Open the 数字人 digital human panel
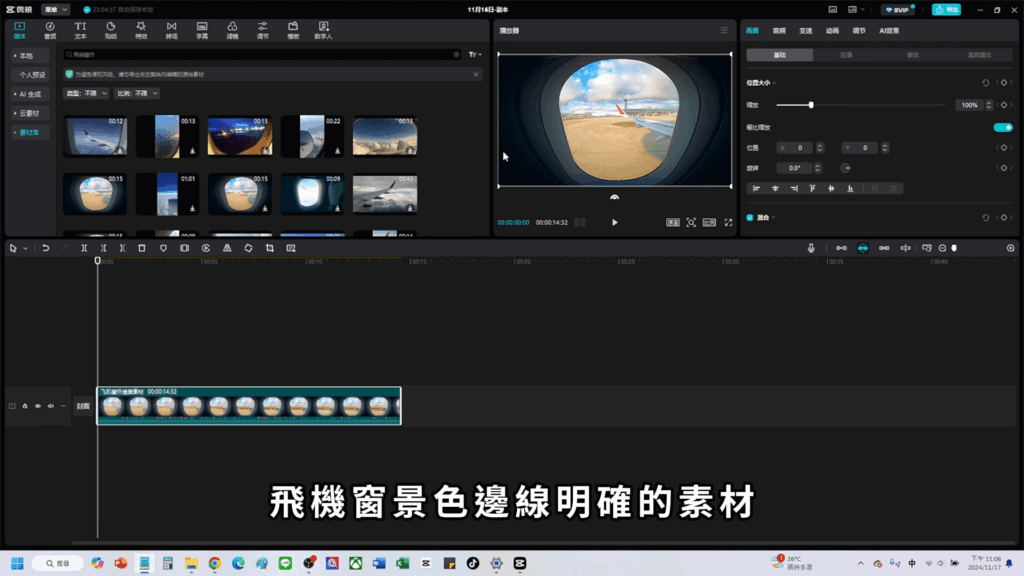 pos(323,30)
